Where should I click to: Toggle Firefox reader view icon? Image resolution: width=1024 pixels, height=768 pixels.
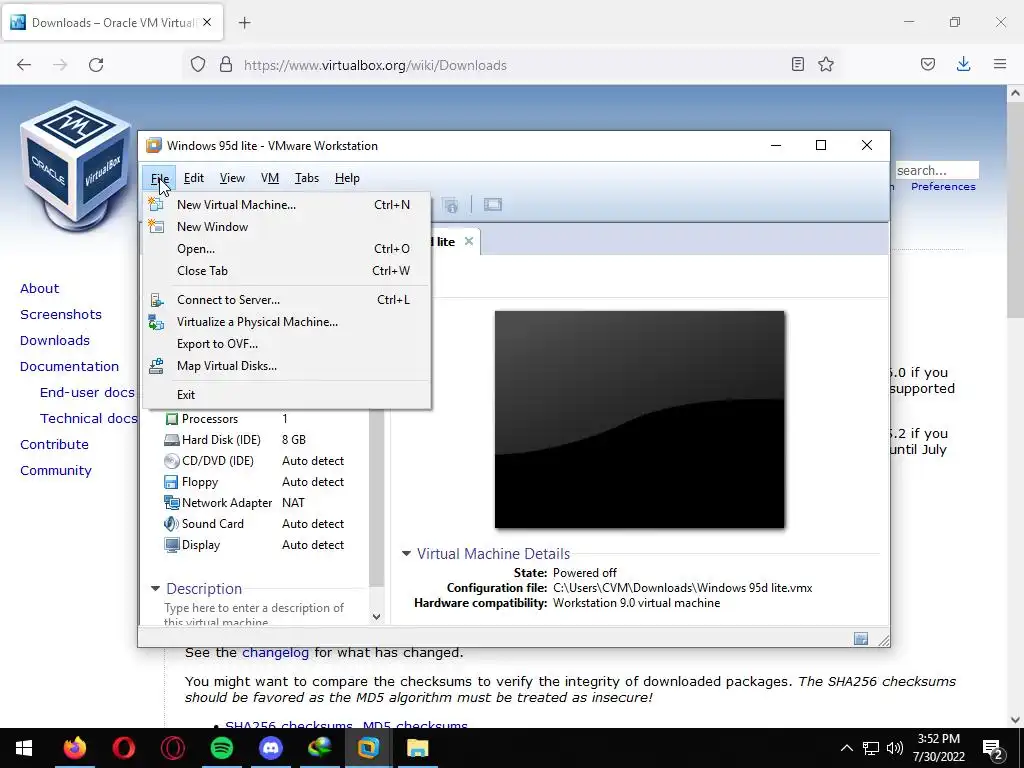click(x=797, y=64)
